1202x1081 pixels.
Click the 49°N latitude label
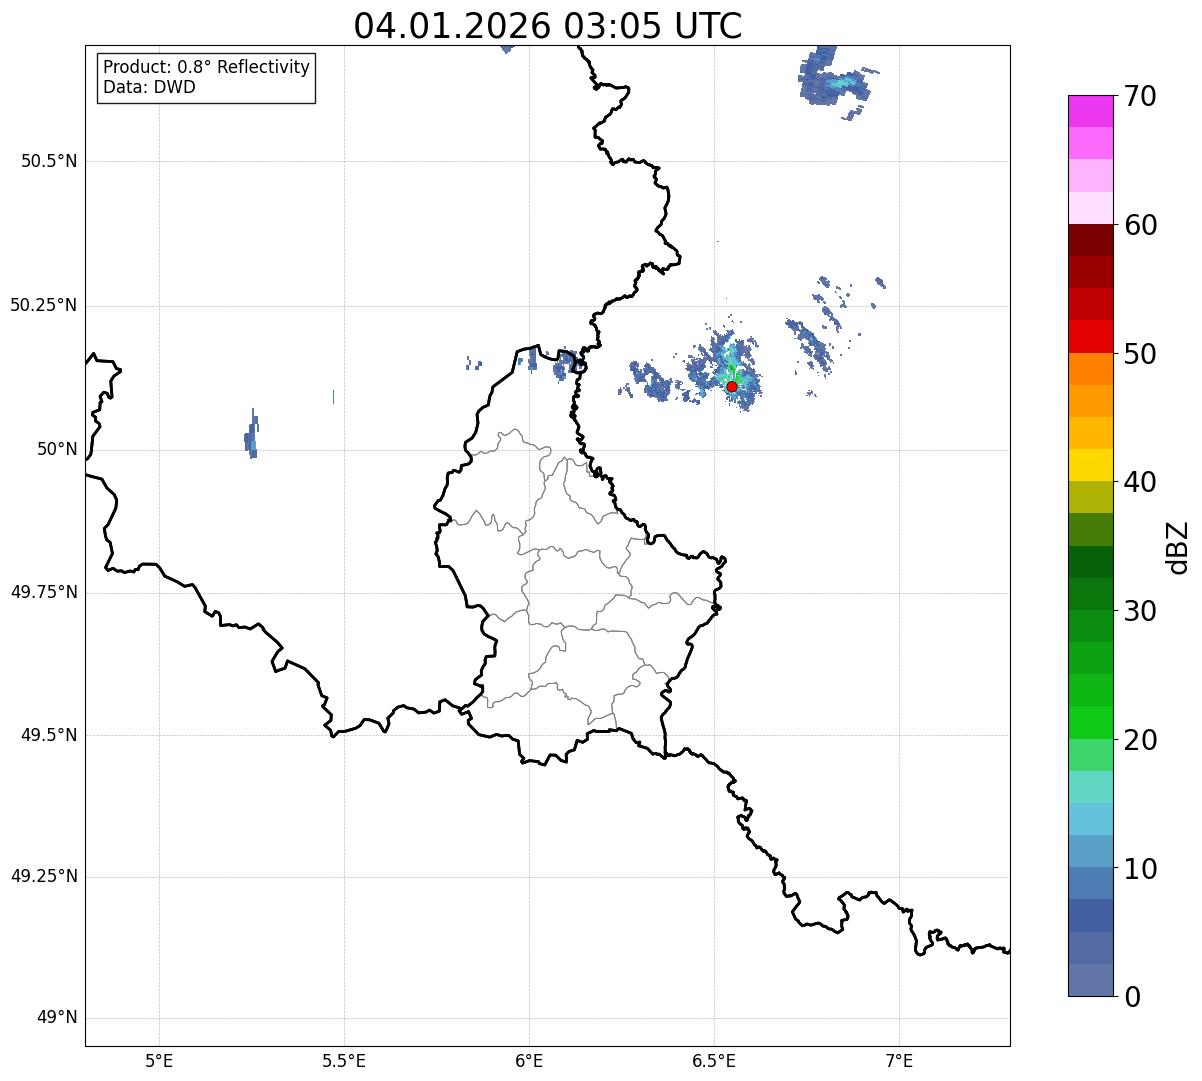click(57, 1017)
